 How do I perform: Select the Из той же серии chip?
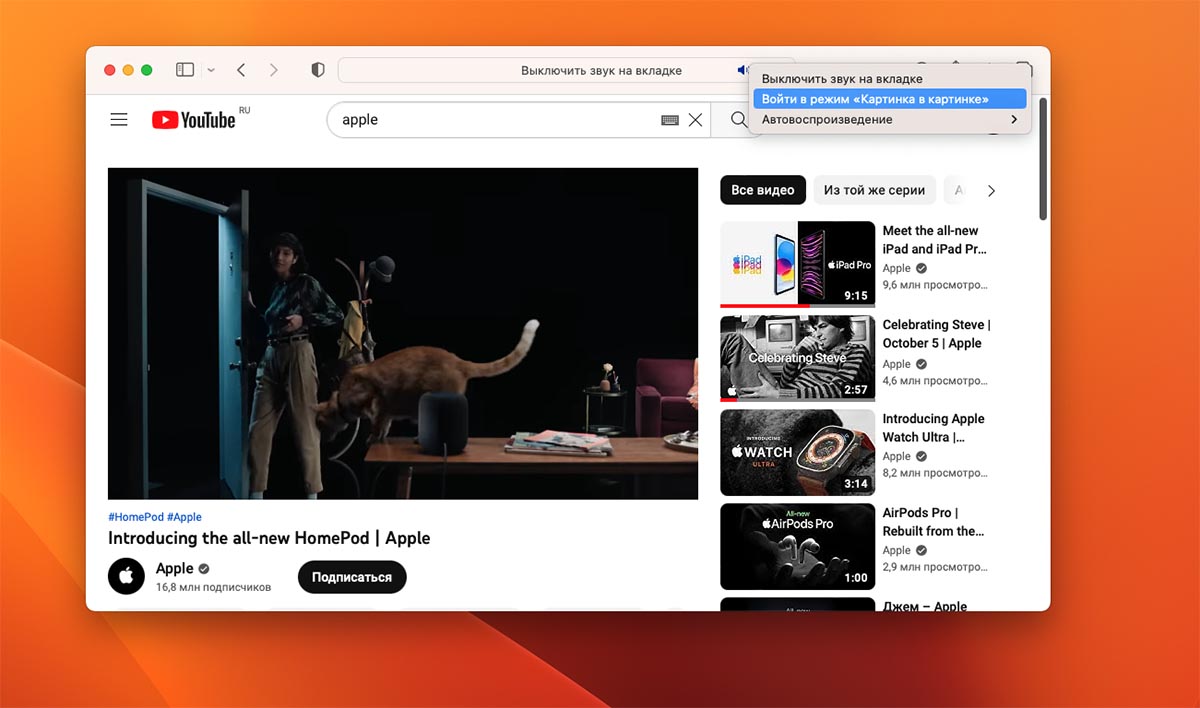pos(873,190)
